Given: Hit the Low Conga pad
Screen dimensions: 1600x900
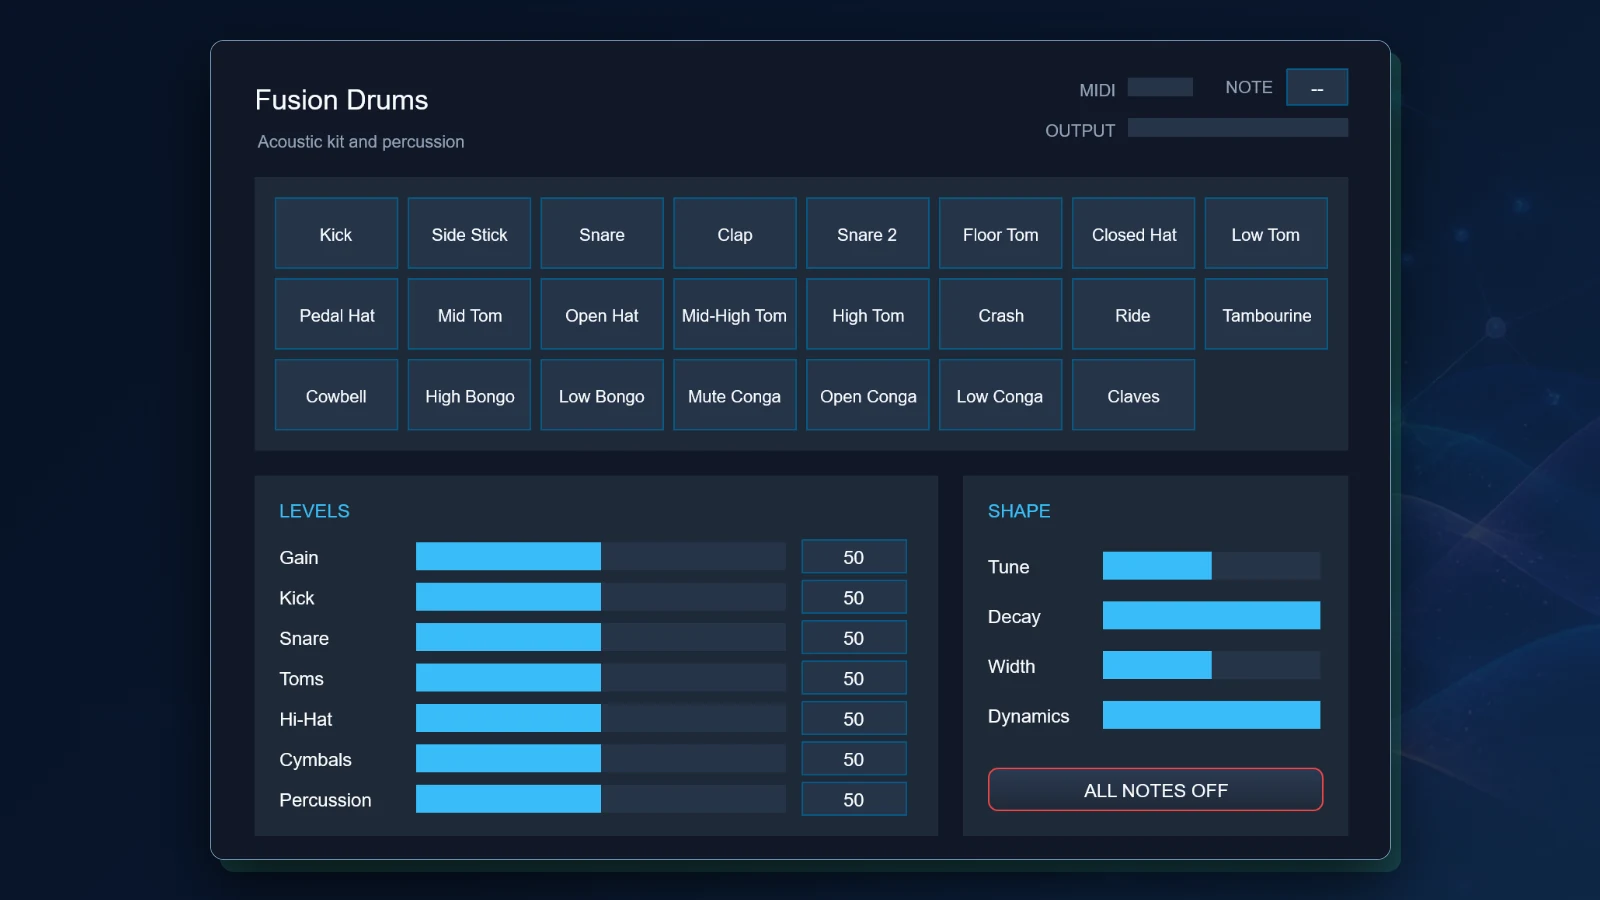Looking at the screenshot, I should coord(1001,395).
